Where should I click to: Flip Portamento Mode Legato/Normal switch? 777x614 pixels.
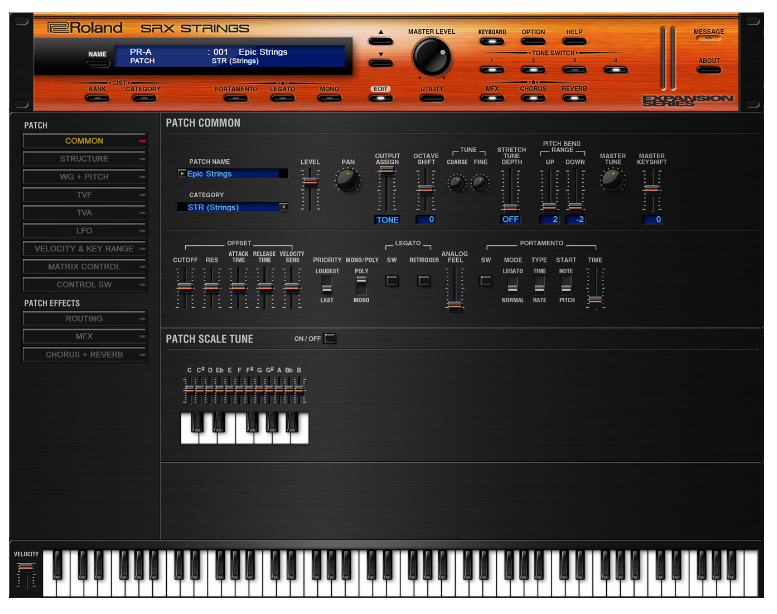[x=512, y=285]
